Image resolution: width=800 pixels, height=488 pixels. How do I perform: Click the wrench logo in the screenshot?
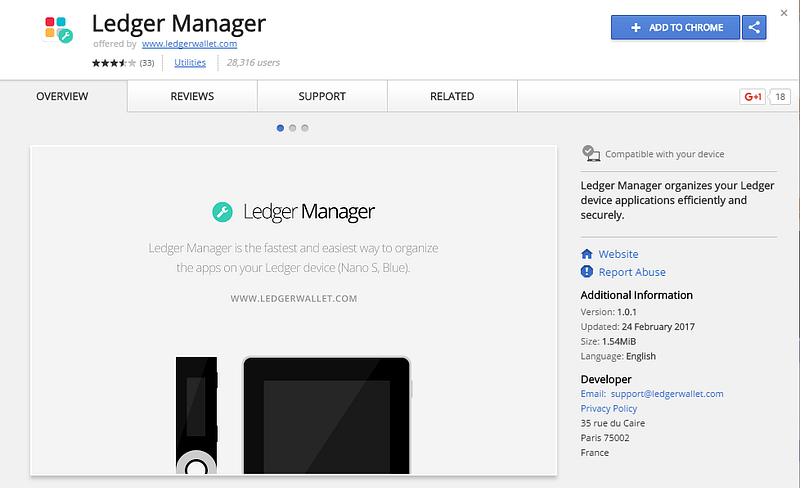pyautogui.click(x=222, y=211)
